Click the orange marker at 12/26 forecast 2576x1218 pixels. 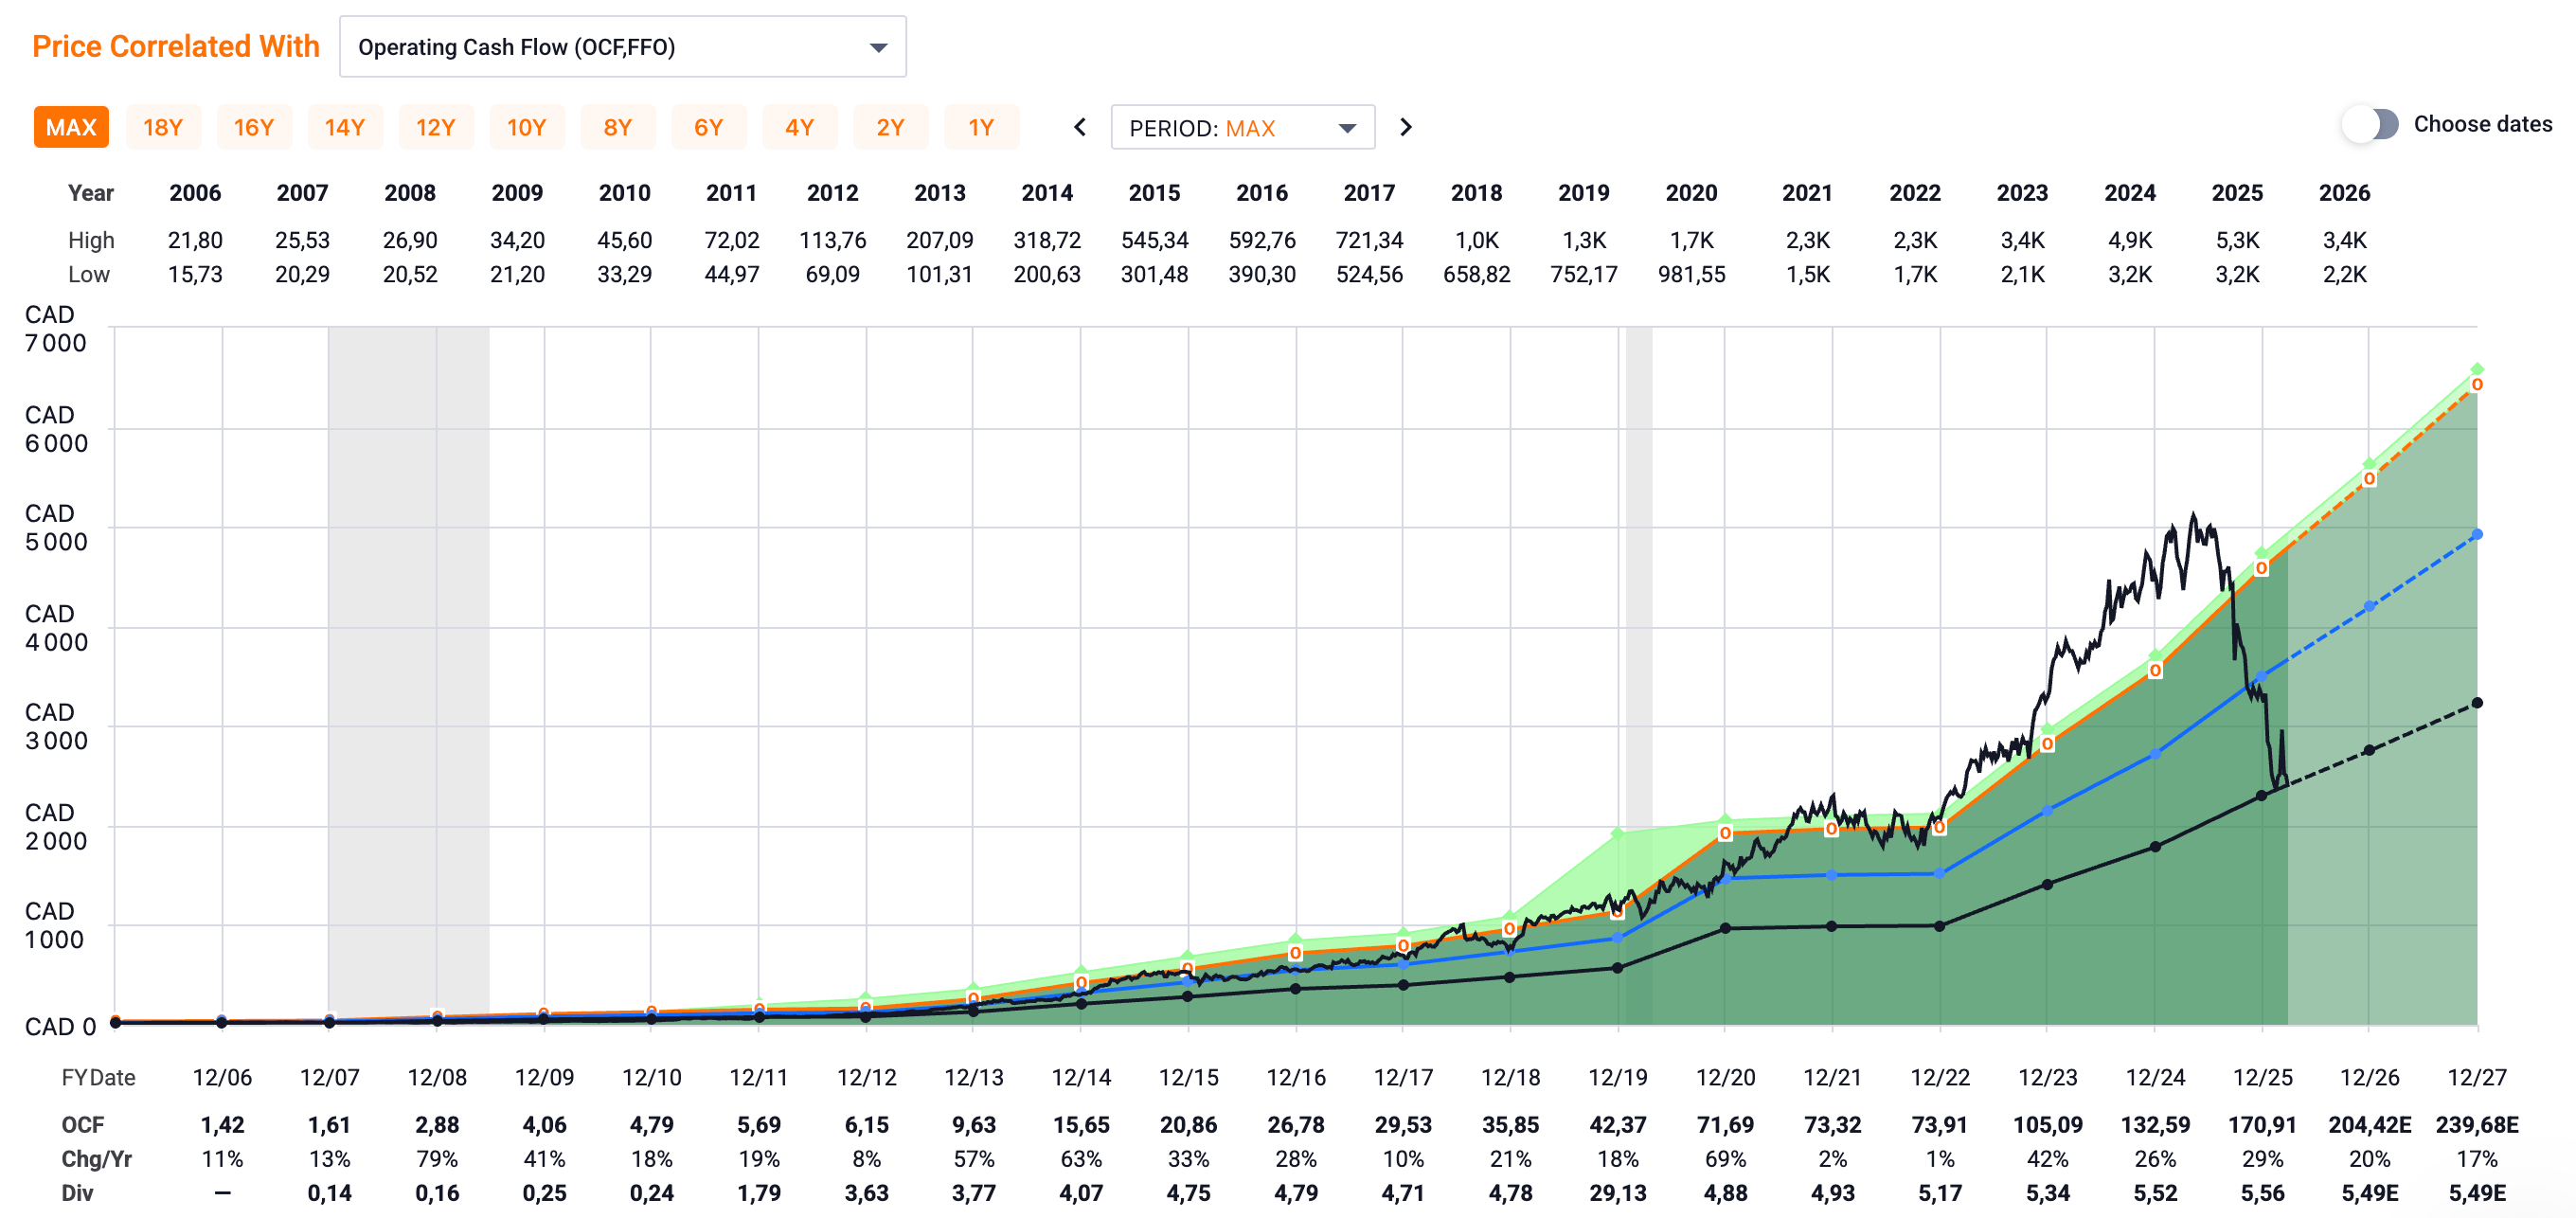click(2369, 479)
